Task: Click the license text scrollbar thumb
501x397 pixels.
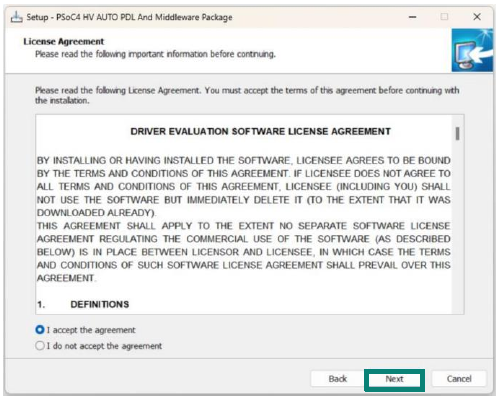Action: pyautogui.click(x=458, y=134)
